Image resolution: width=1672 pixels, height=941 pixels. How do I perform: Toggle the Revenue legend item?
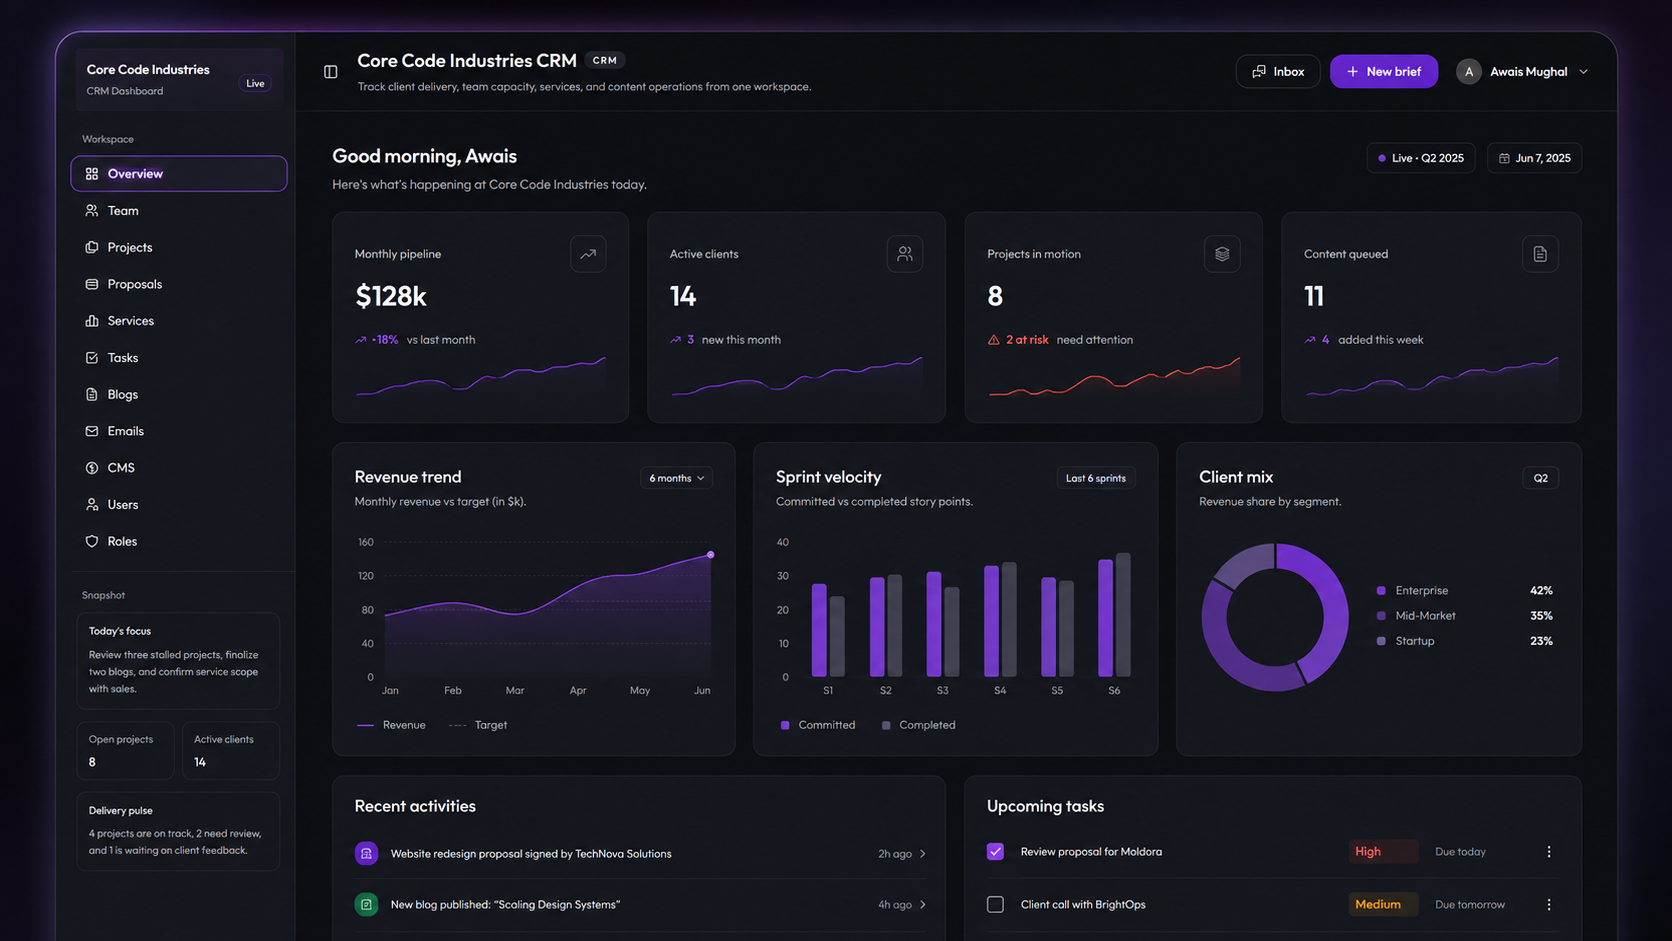click(391, 725)
